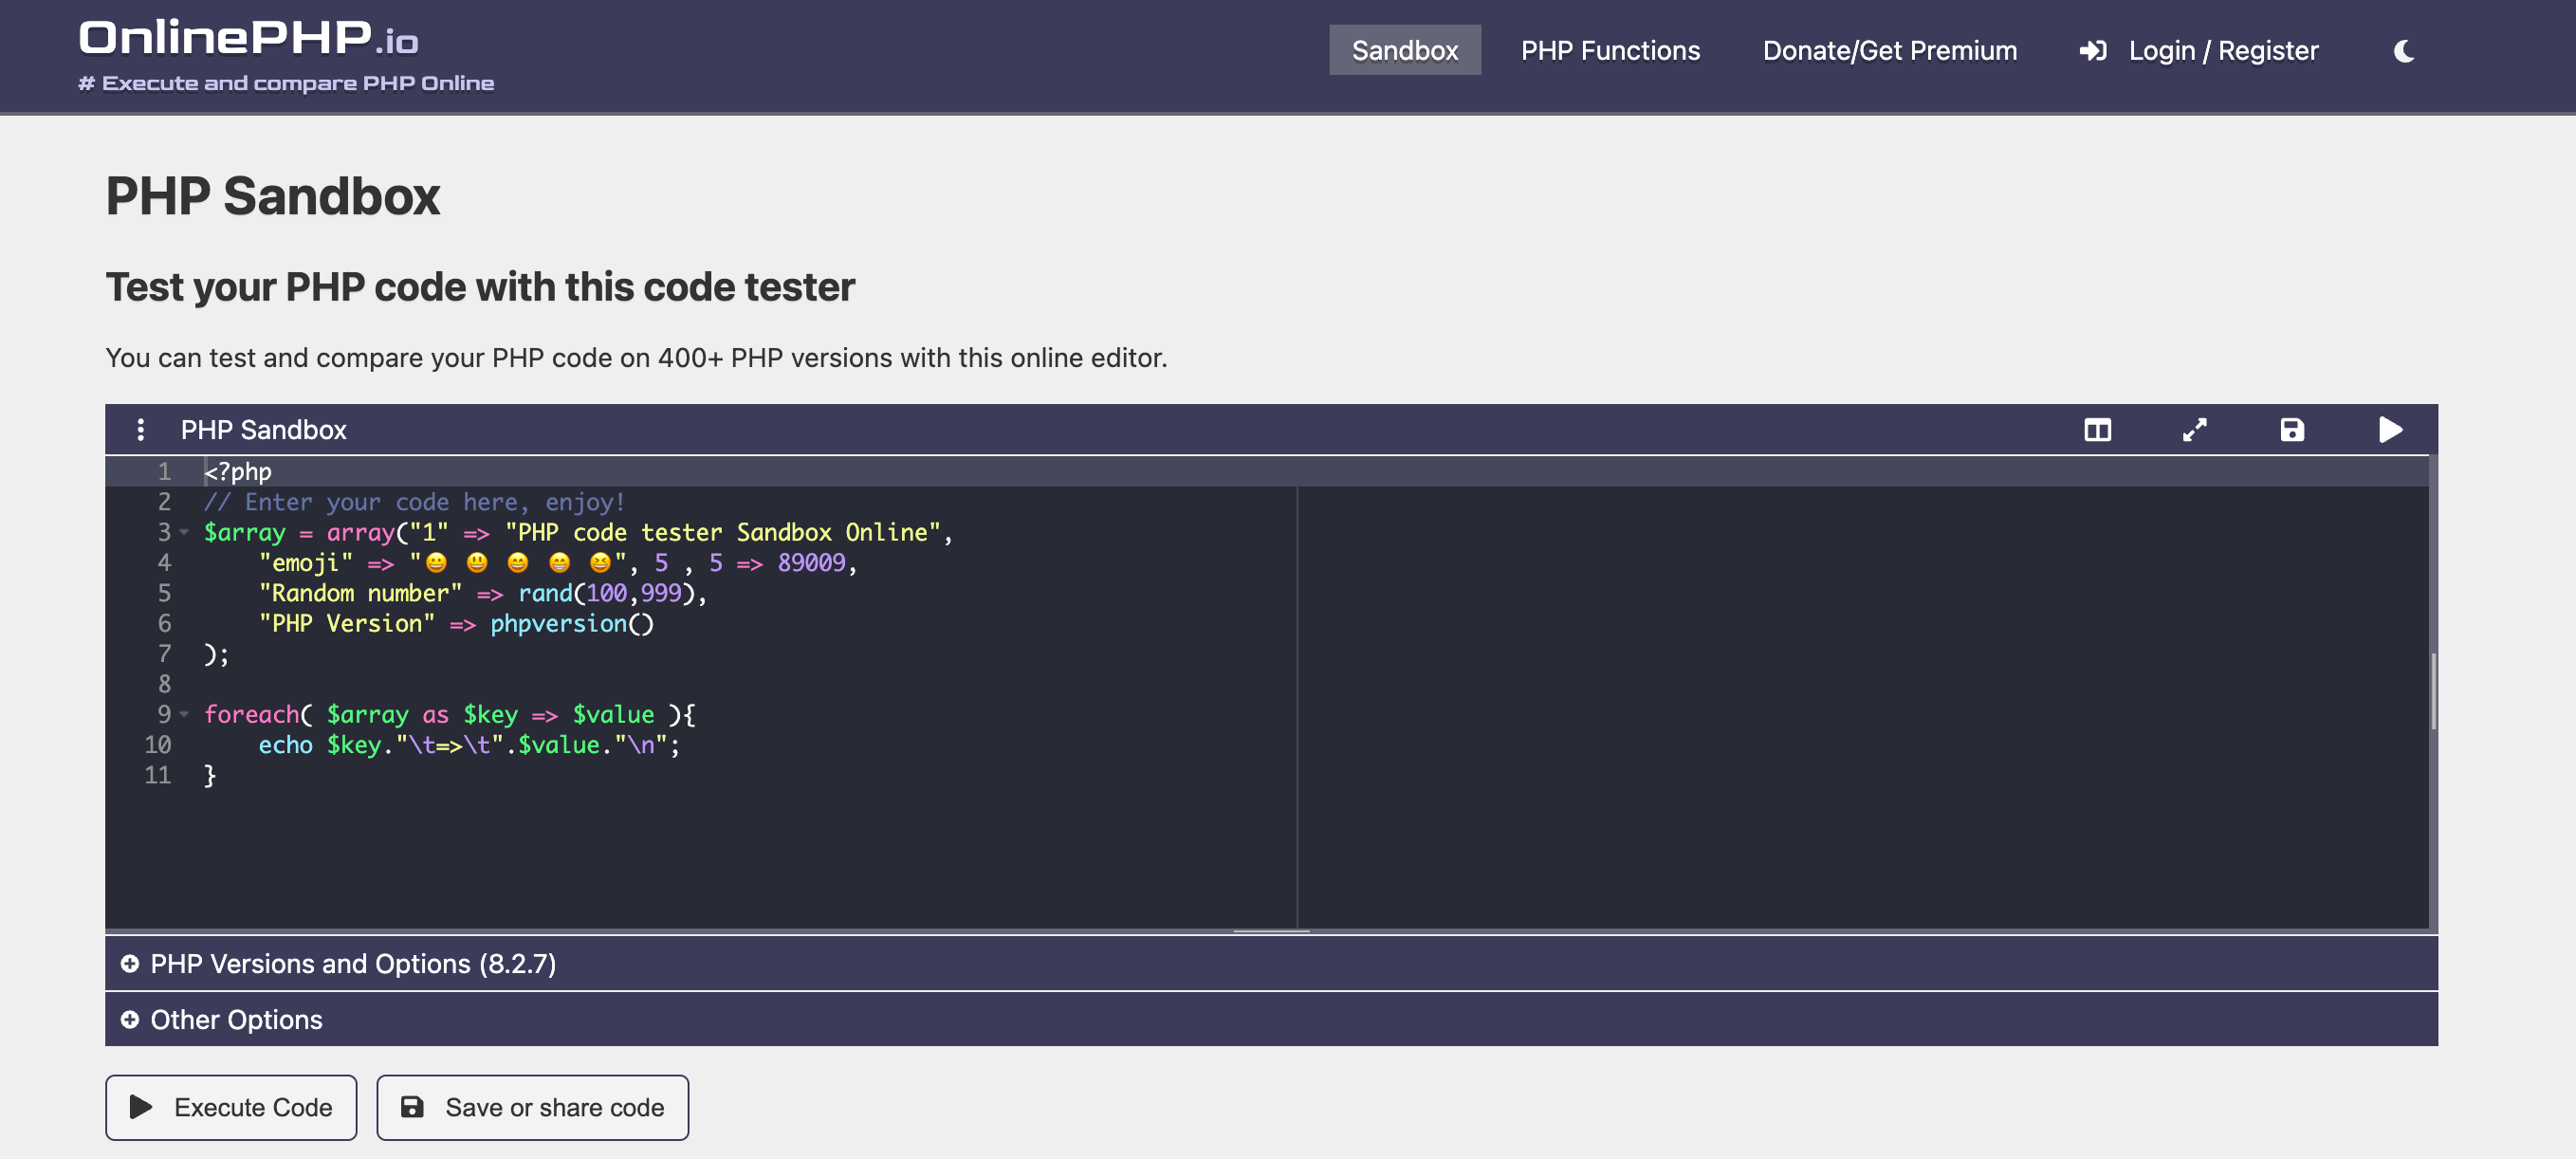Open the PHP Functions menu item

coord(1610,49)
